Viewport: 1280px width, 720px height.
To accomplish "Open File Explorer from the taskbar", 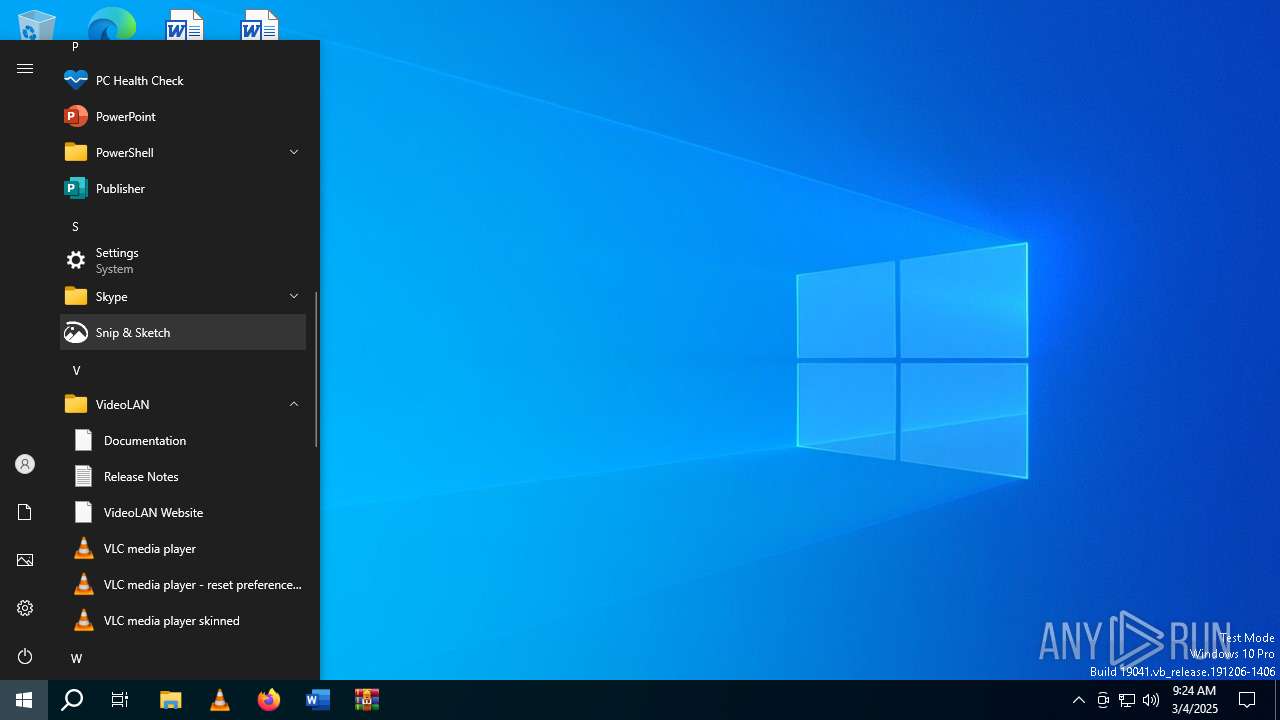I will (x=171, y=700).
